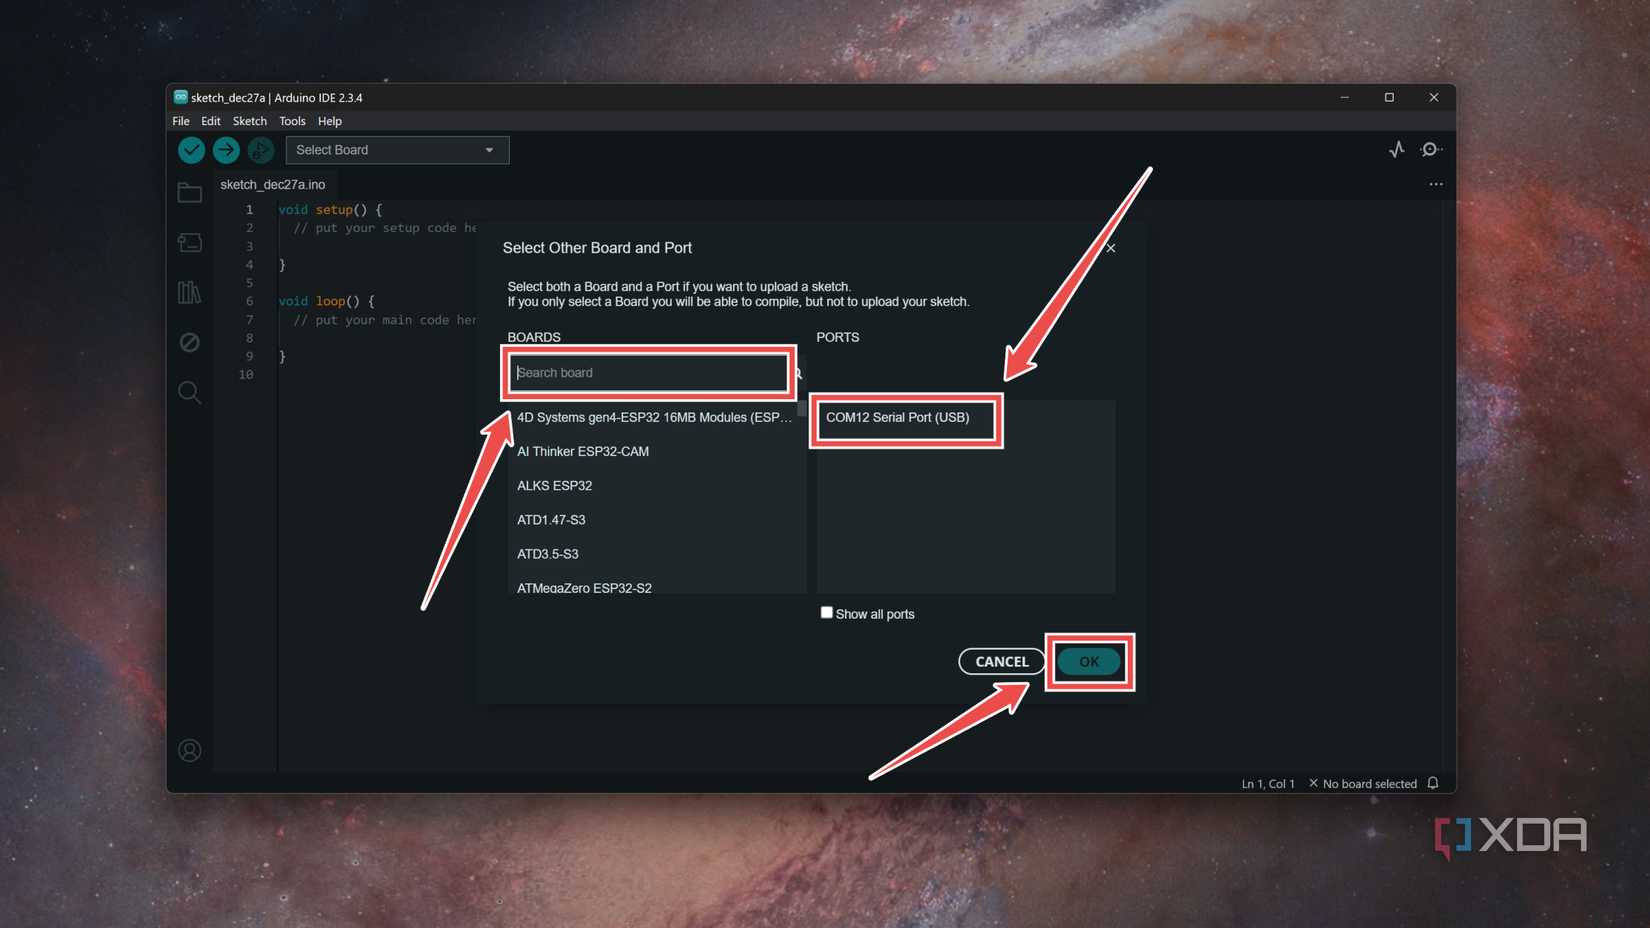Select the sketch_dec27a.ino editor tab
This screenshot has height=928, width=1650.
(273, 185)
